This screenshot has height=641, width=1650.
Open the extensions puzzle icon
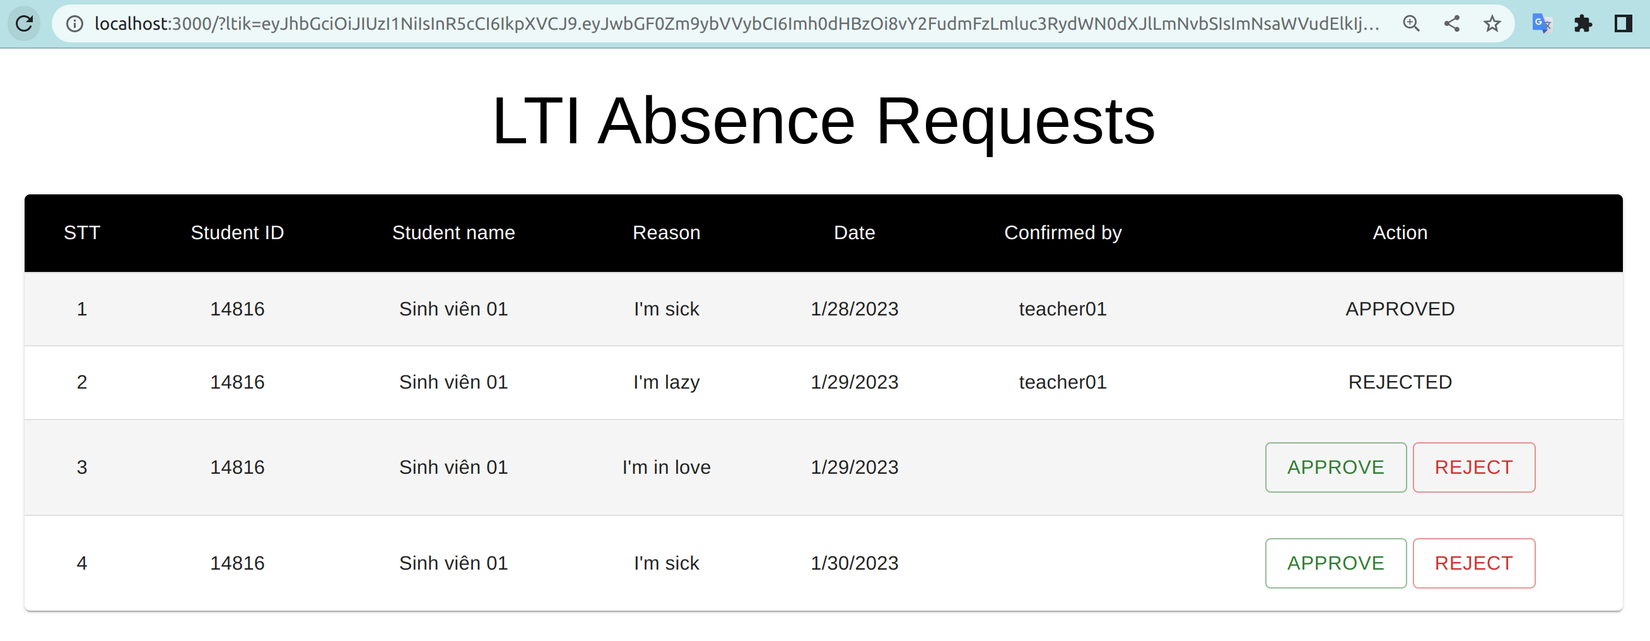(1583, 23)
